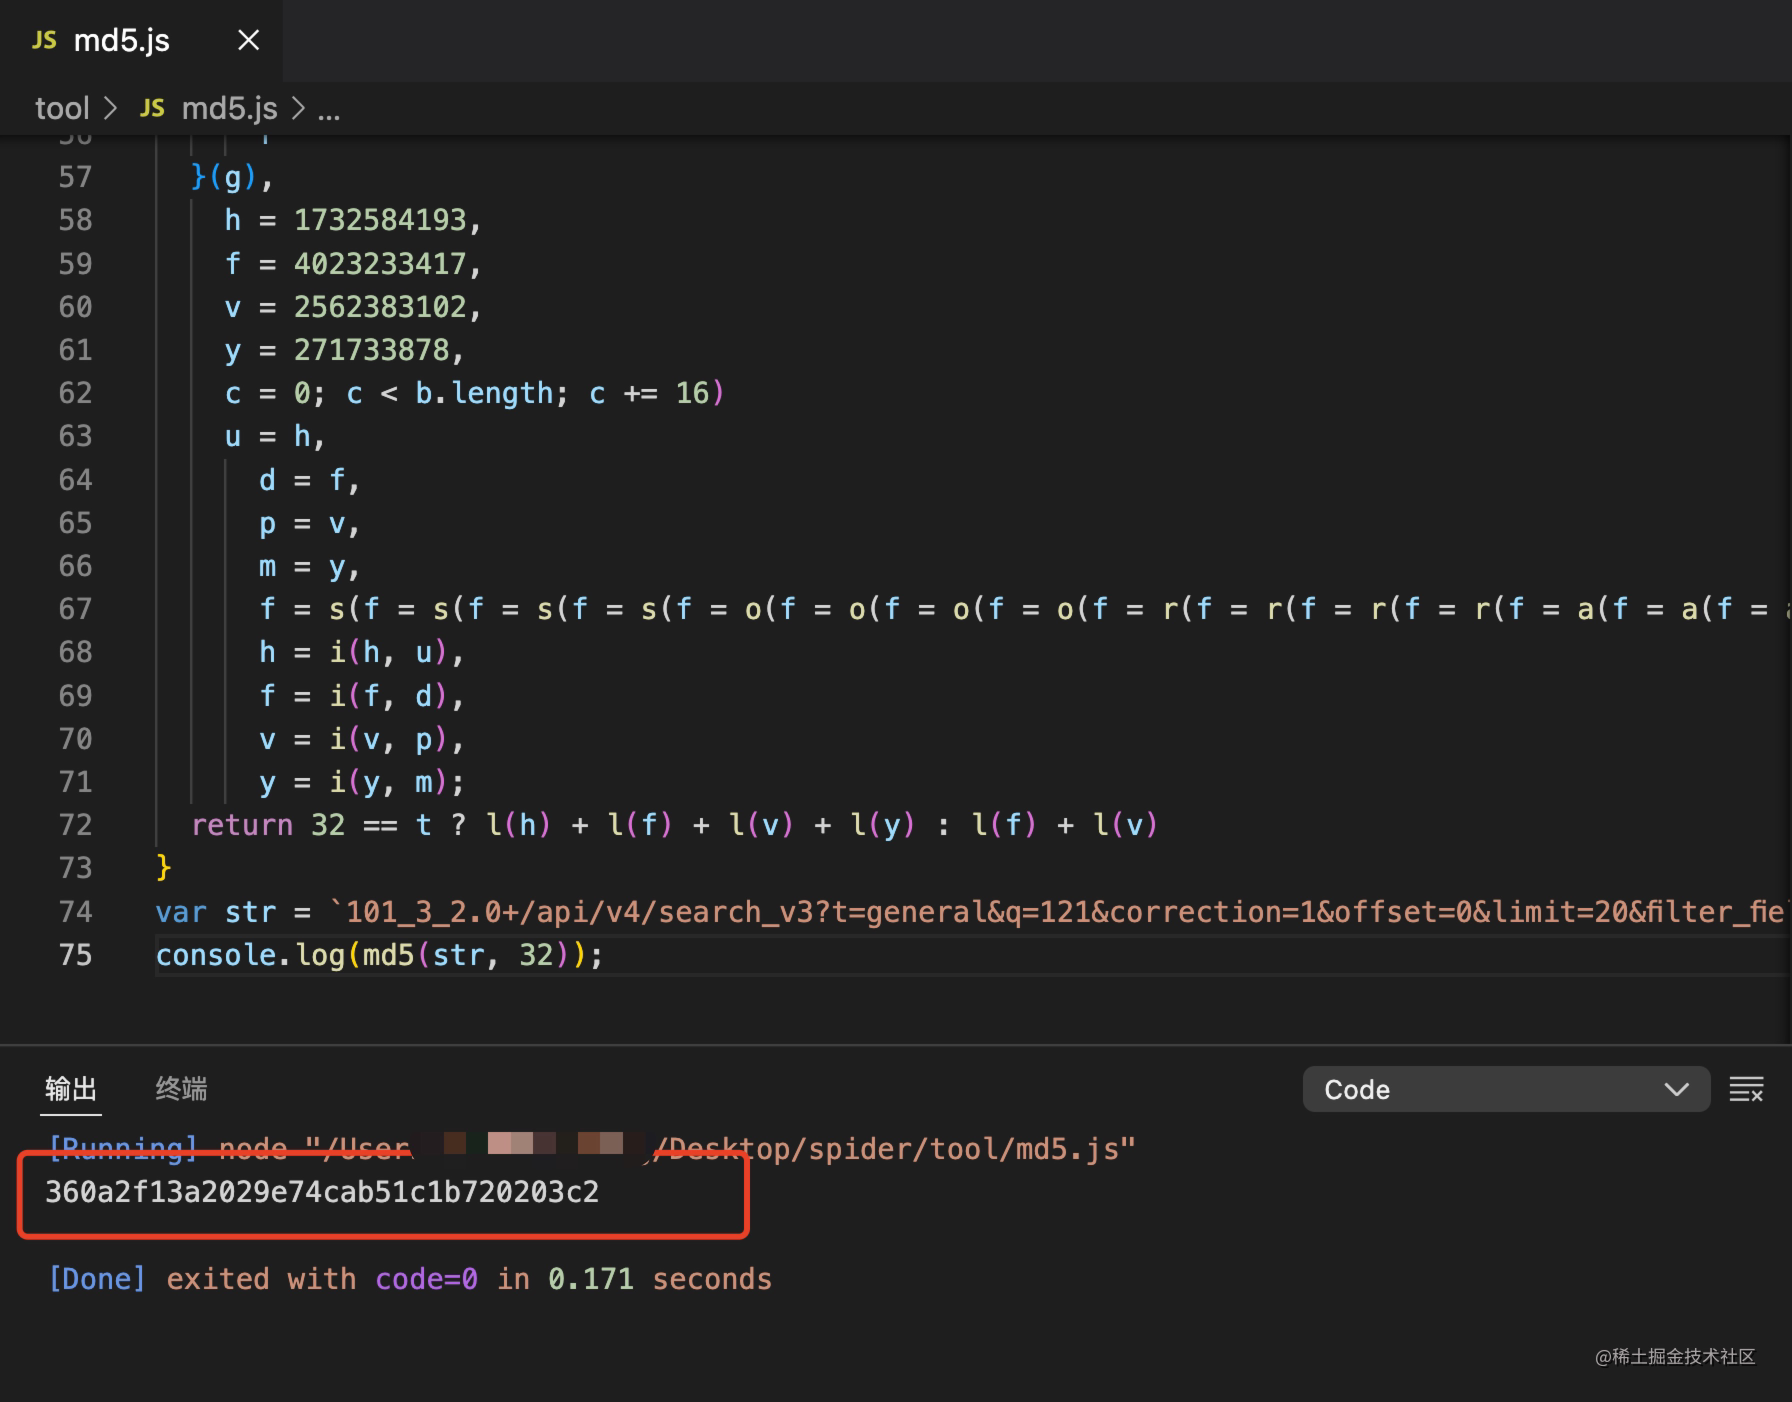This screenshot has height=1402, width=1792.
Task: Click 'h = i(h, u),' on line 68
Action: point(361,652)
